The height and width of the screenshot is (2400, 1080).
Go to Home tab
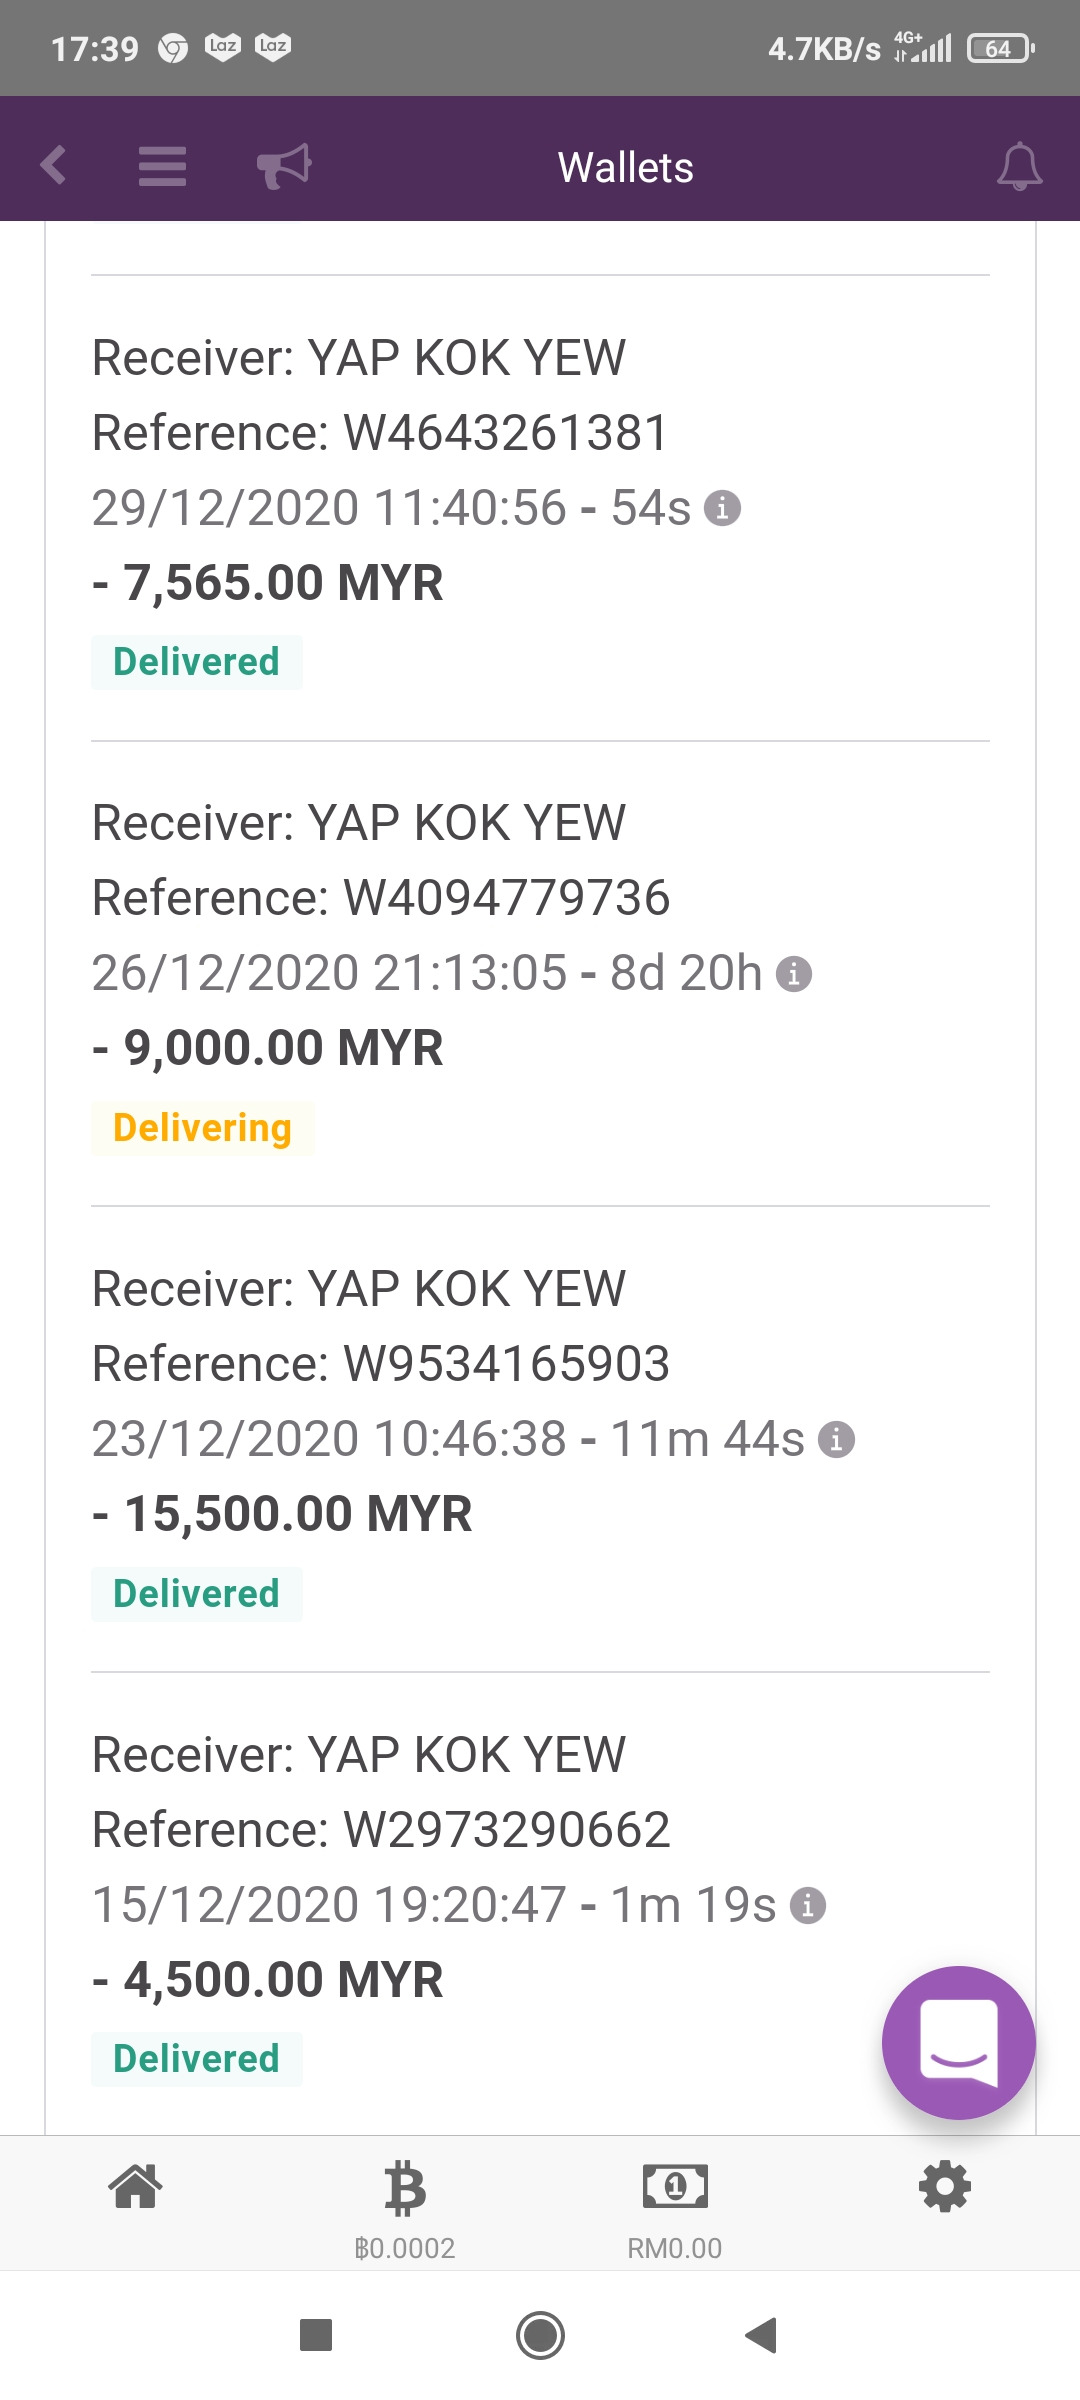[x=135, y=2186]
